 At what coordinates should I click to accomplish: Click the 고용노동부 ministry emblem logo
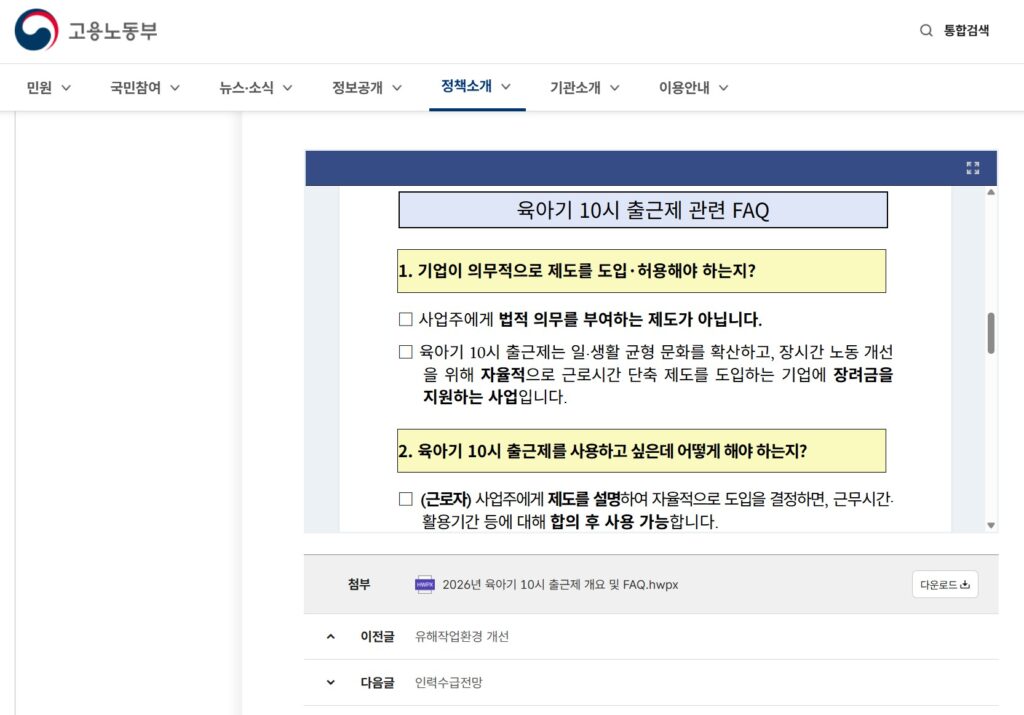[33, 30]
